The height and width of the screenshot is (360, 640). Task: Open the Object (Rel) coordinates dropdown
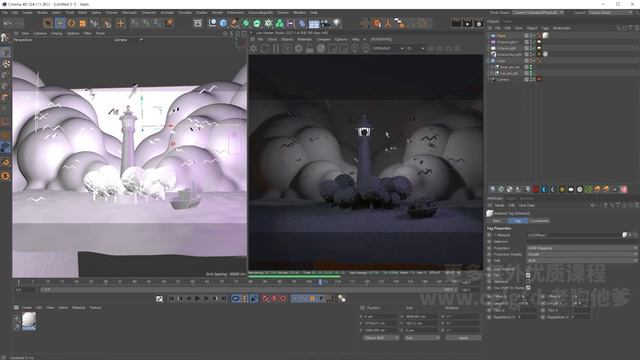(381, 338)
